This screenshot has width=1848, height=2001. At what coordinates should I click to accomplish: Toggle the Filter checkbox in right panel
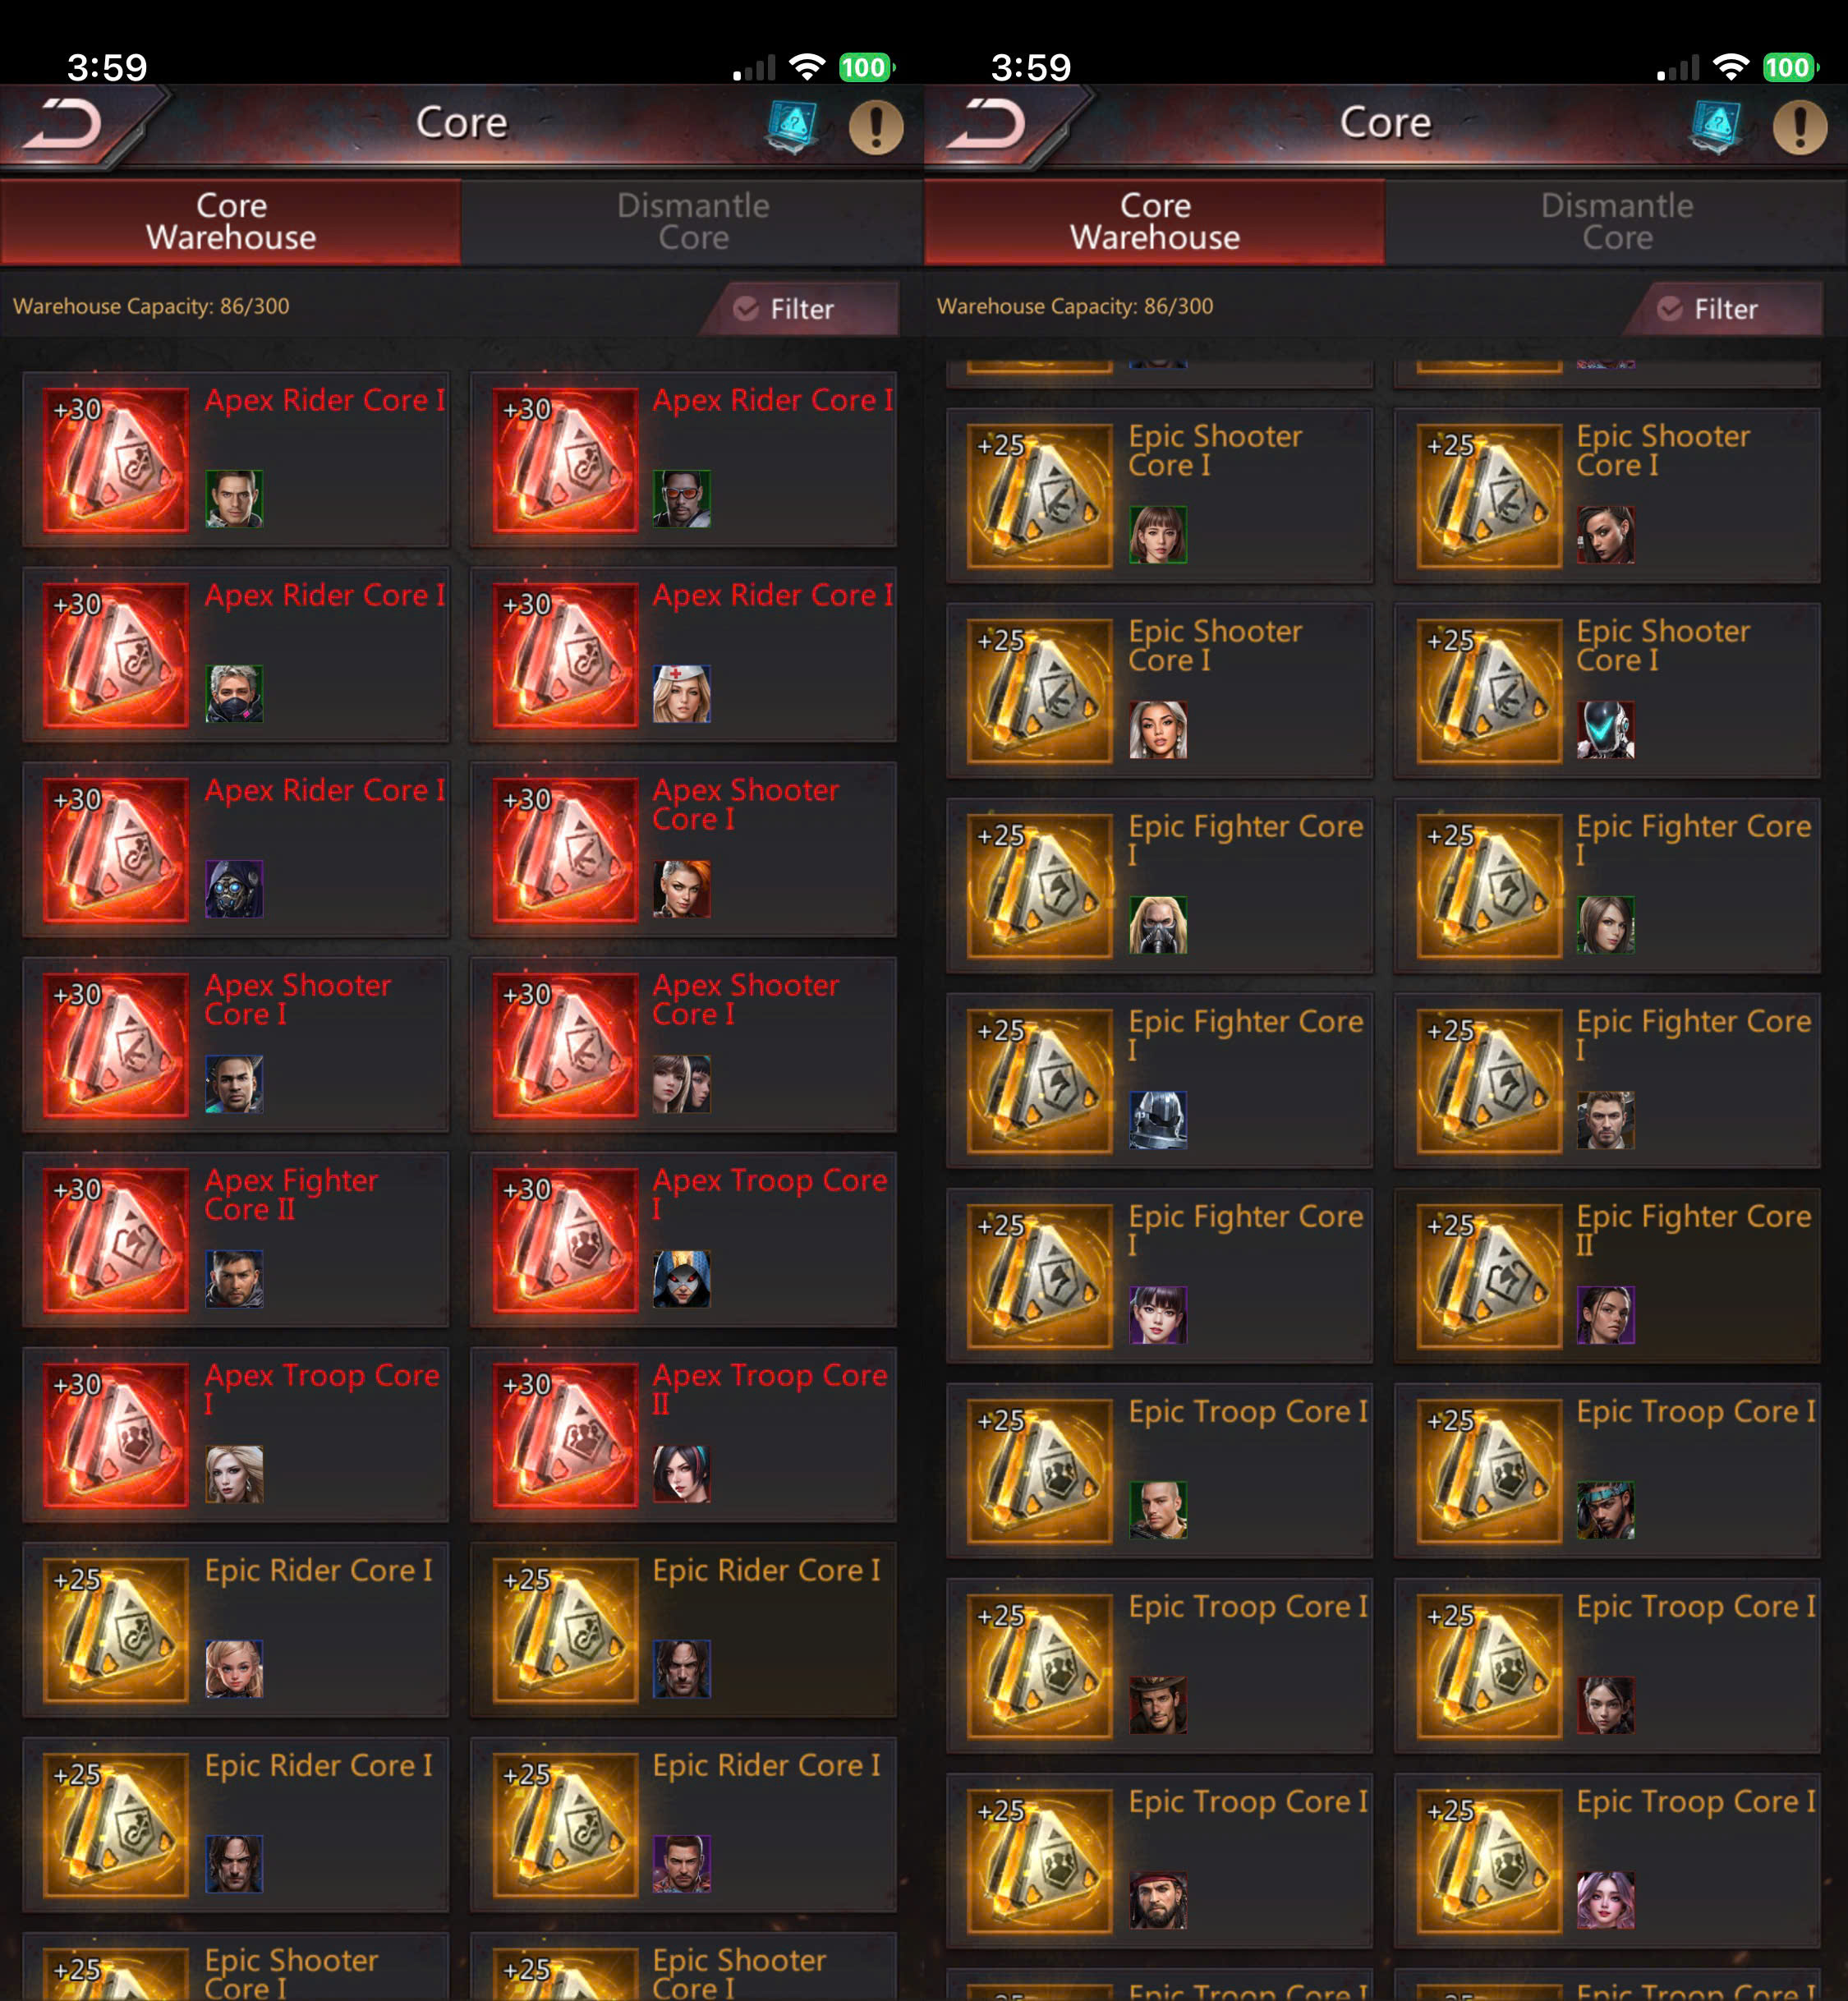(1670, 308)
